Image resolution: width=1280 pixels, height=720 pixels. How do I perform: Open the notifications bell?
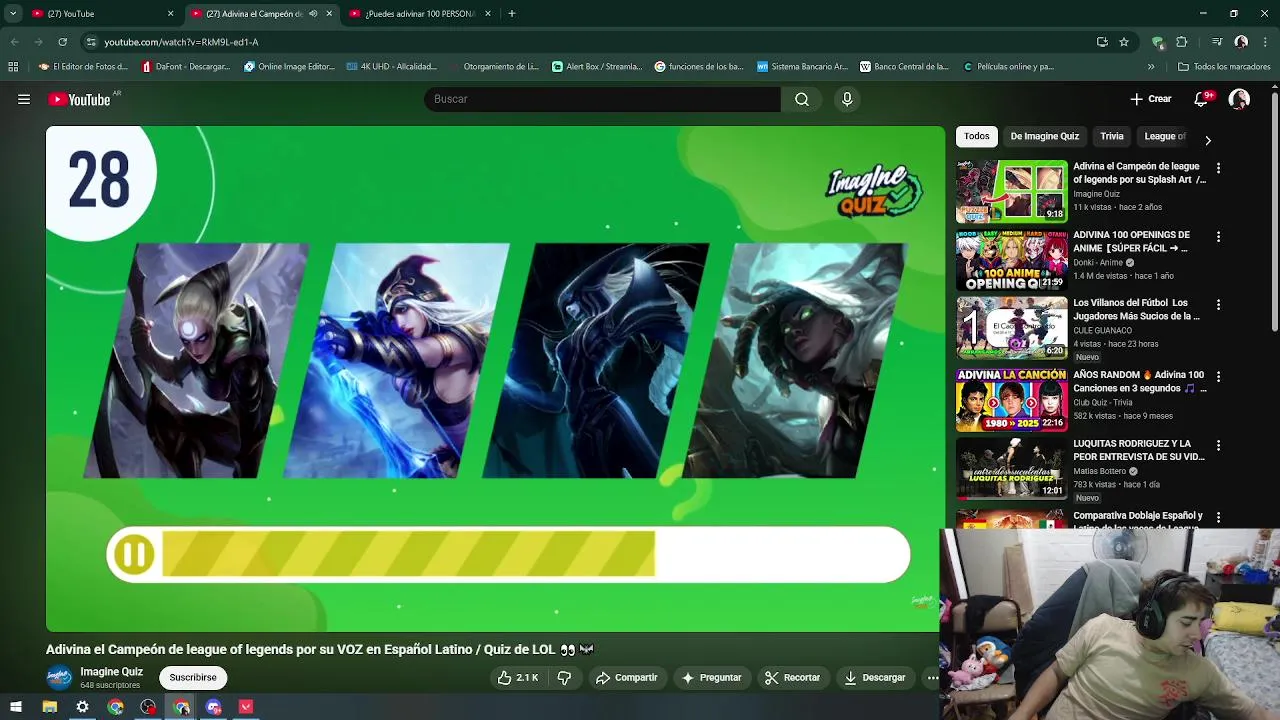[x=1201, y=99]
